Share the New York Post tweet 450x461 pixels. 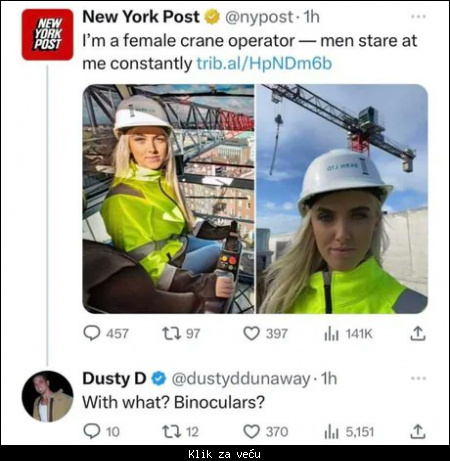[418, 333]
